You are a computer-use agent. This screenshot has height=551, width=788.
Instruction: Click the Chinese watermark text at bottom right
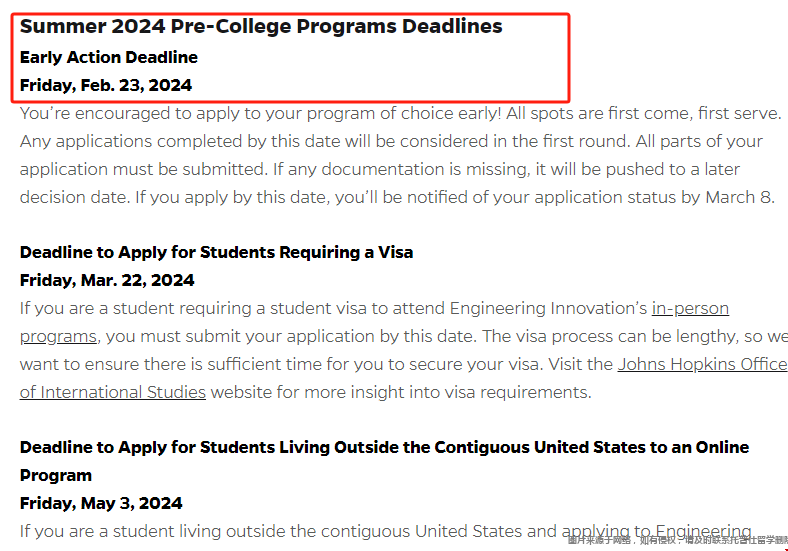pyautogui.click(x=677, y=541)
